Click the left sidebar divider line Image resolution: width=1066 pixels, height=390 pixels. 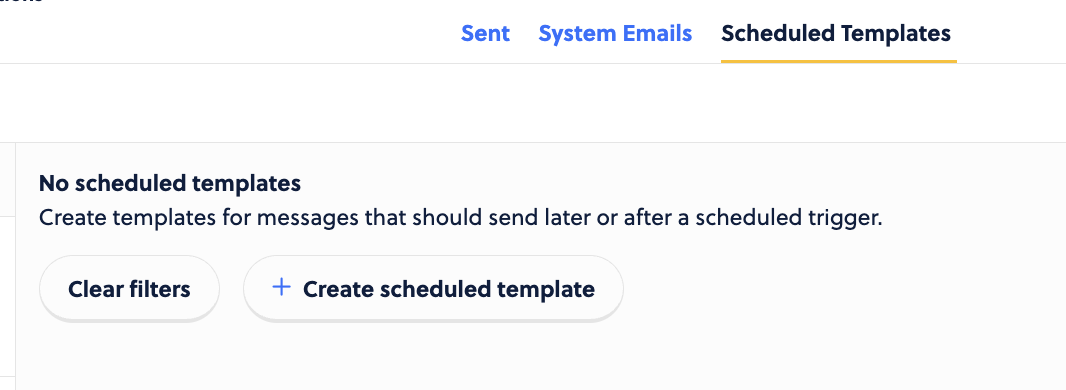(15, 266)
